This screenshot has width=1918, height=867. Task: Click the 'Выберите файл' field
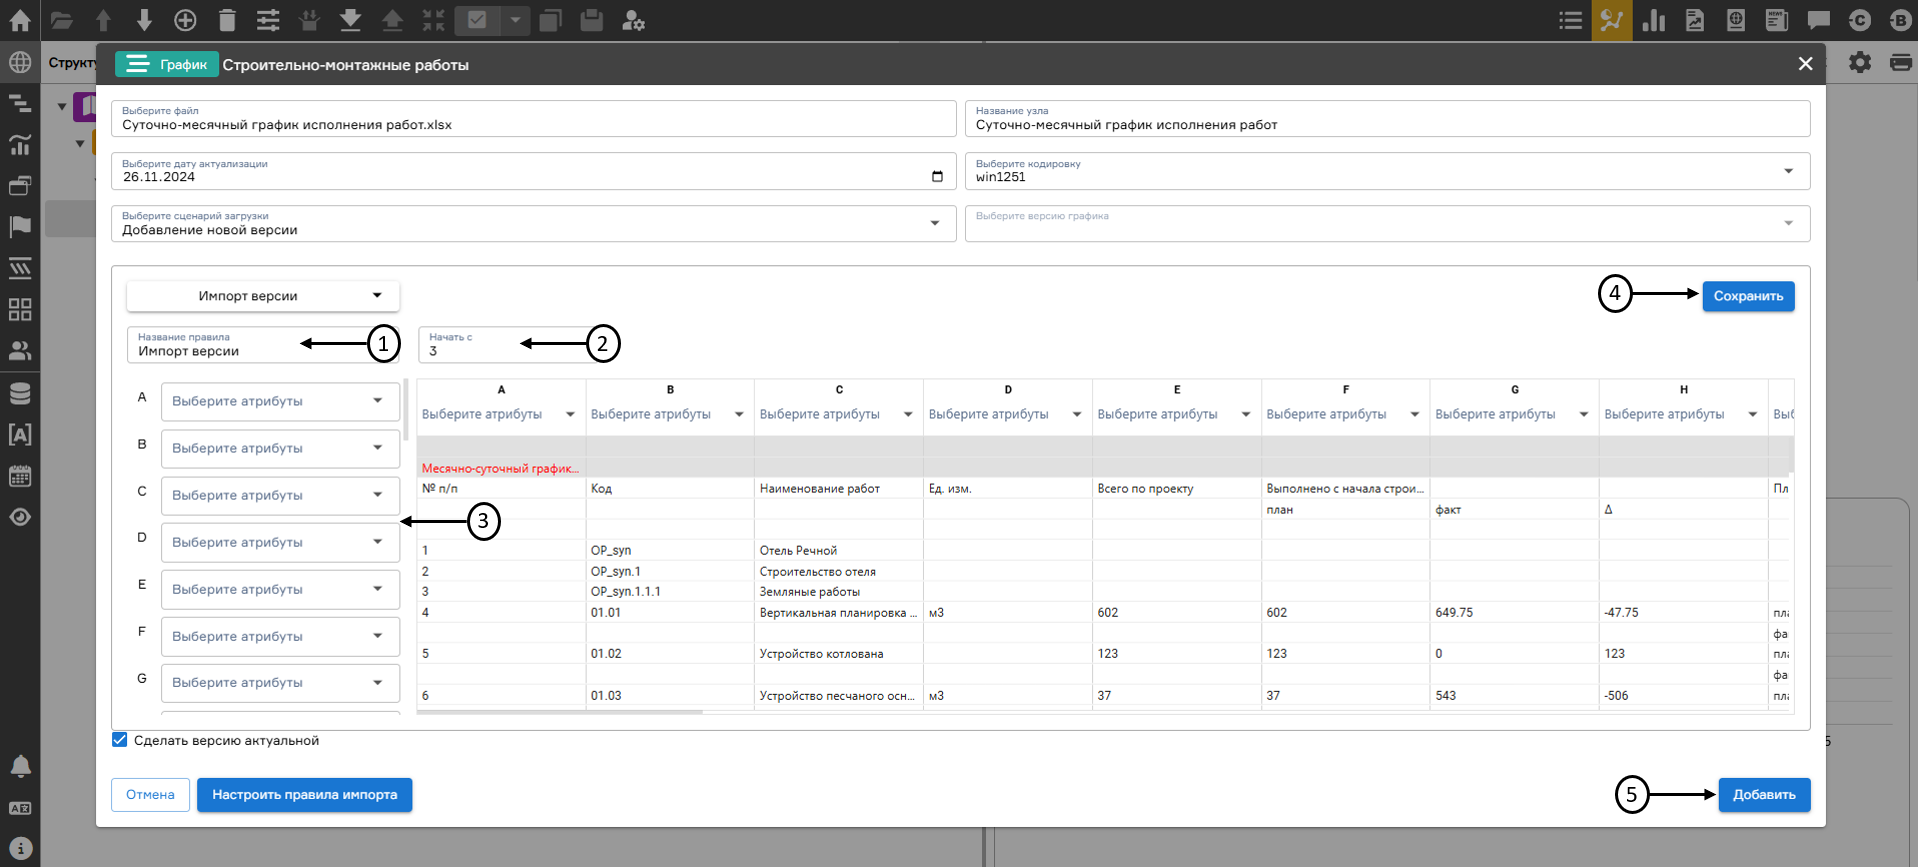pos(533,118)
